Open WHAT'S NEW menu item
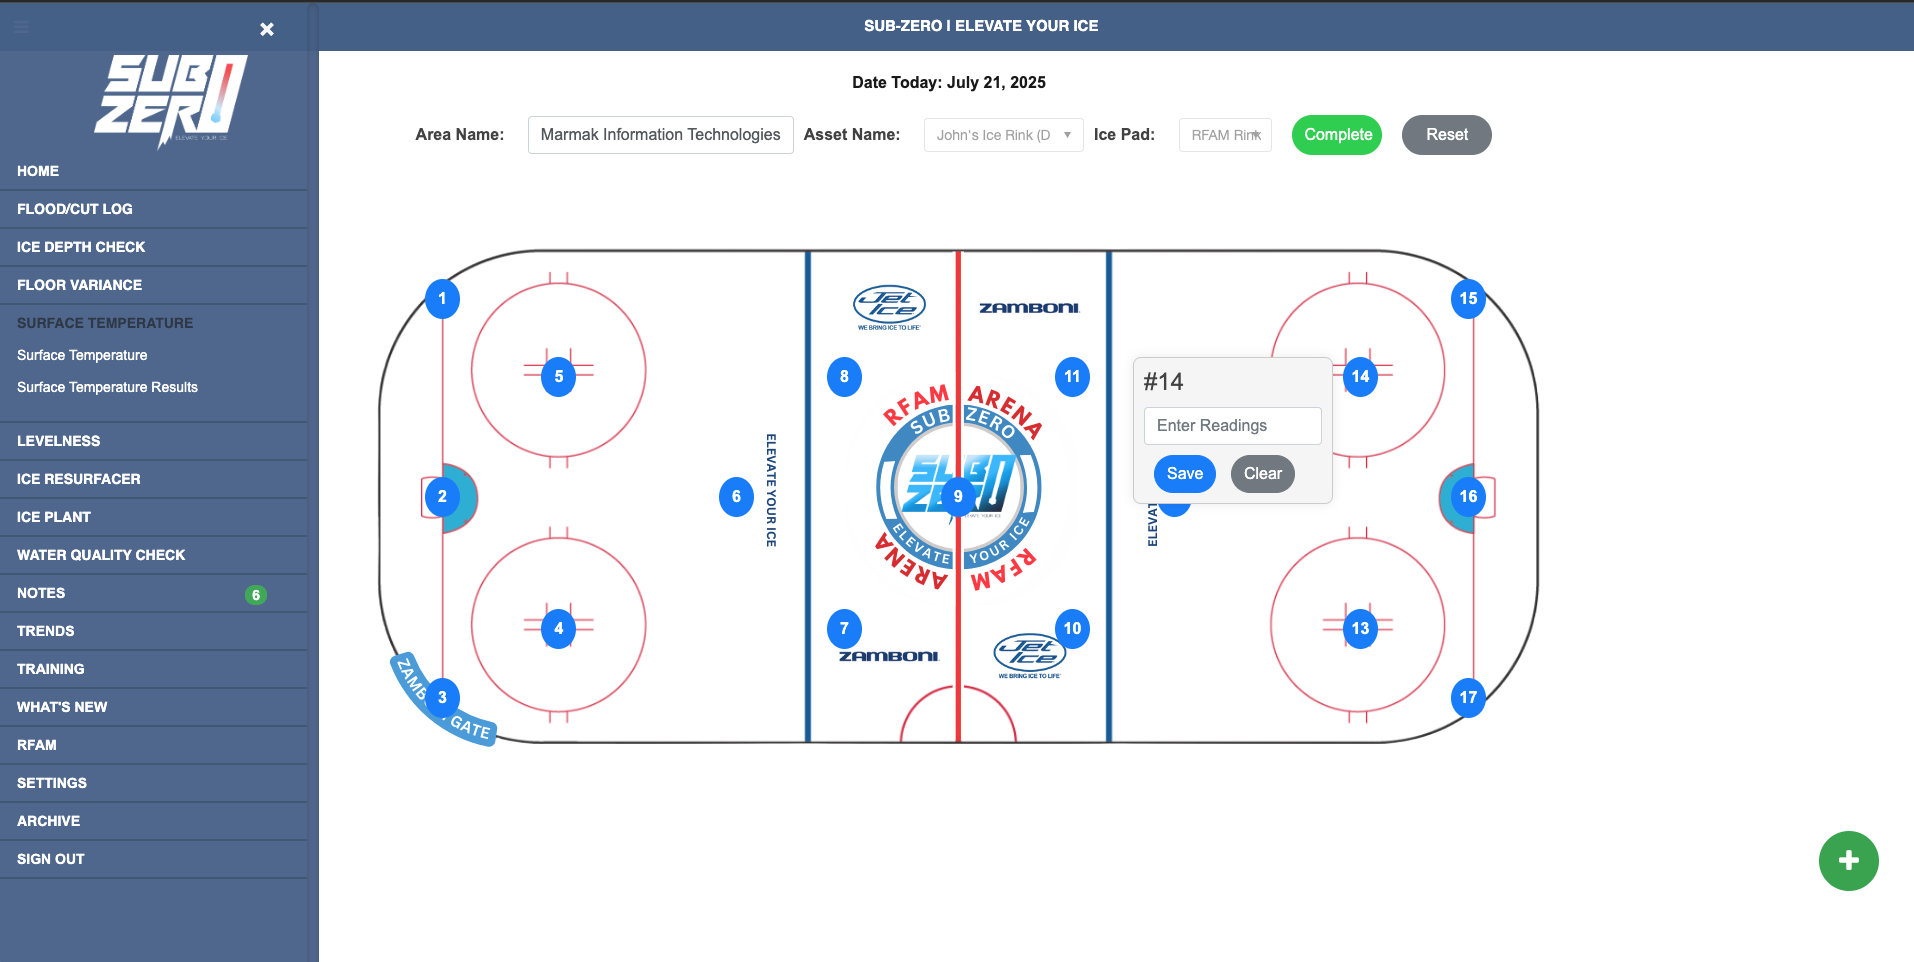 tap(154, 707)
